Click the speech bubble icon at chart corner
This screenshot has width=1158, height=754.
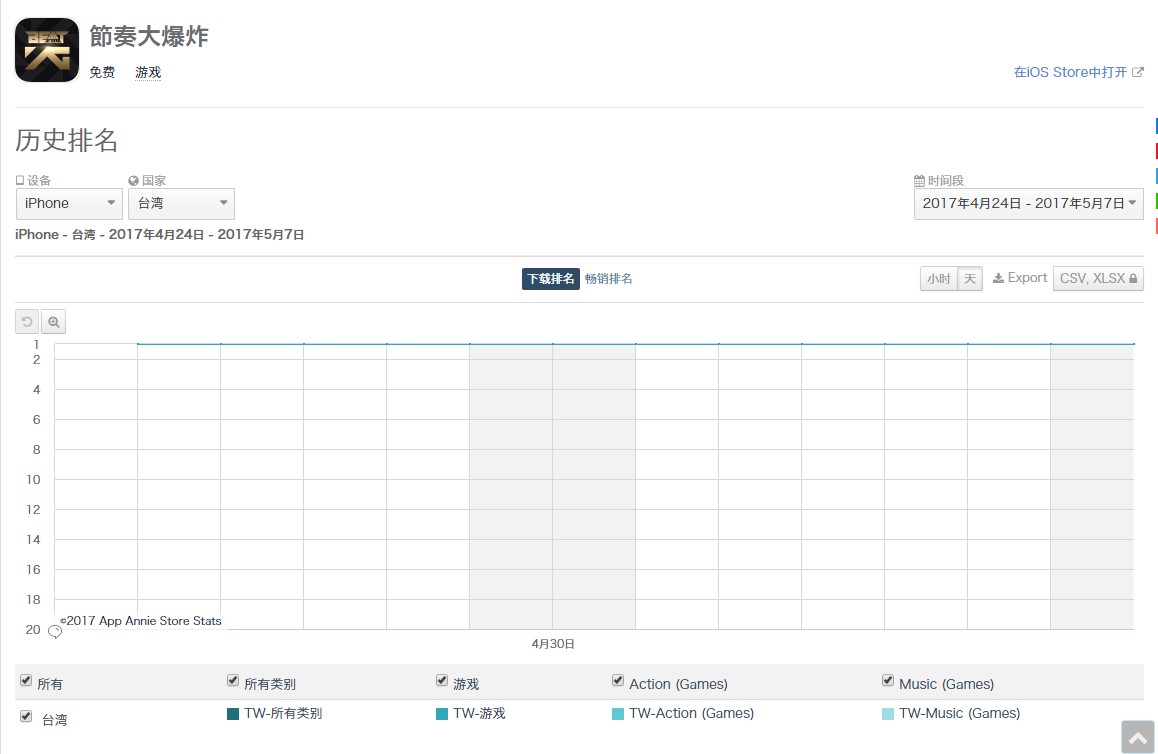click(x=55, y=632)
